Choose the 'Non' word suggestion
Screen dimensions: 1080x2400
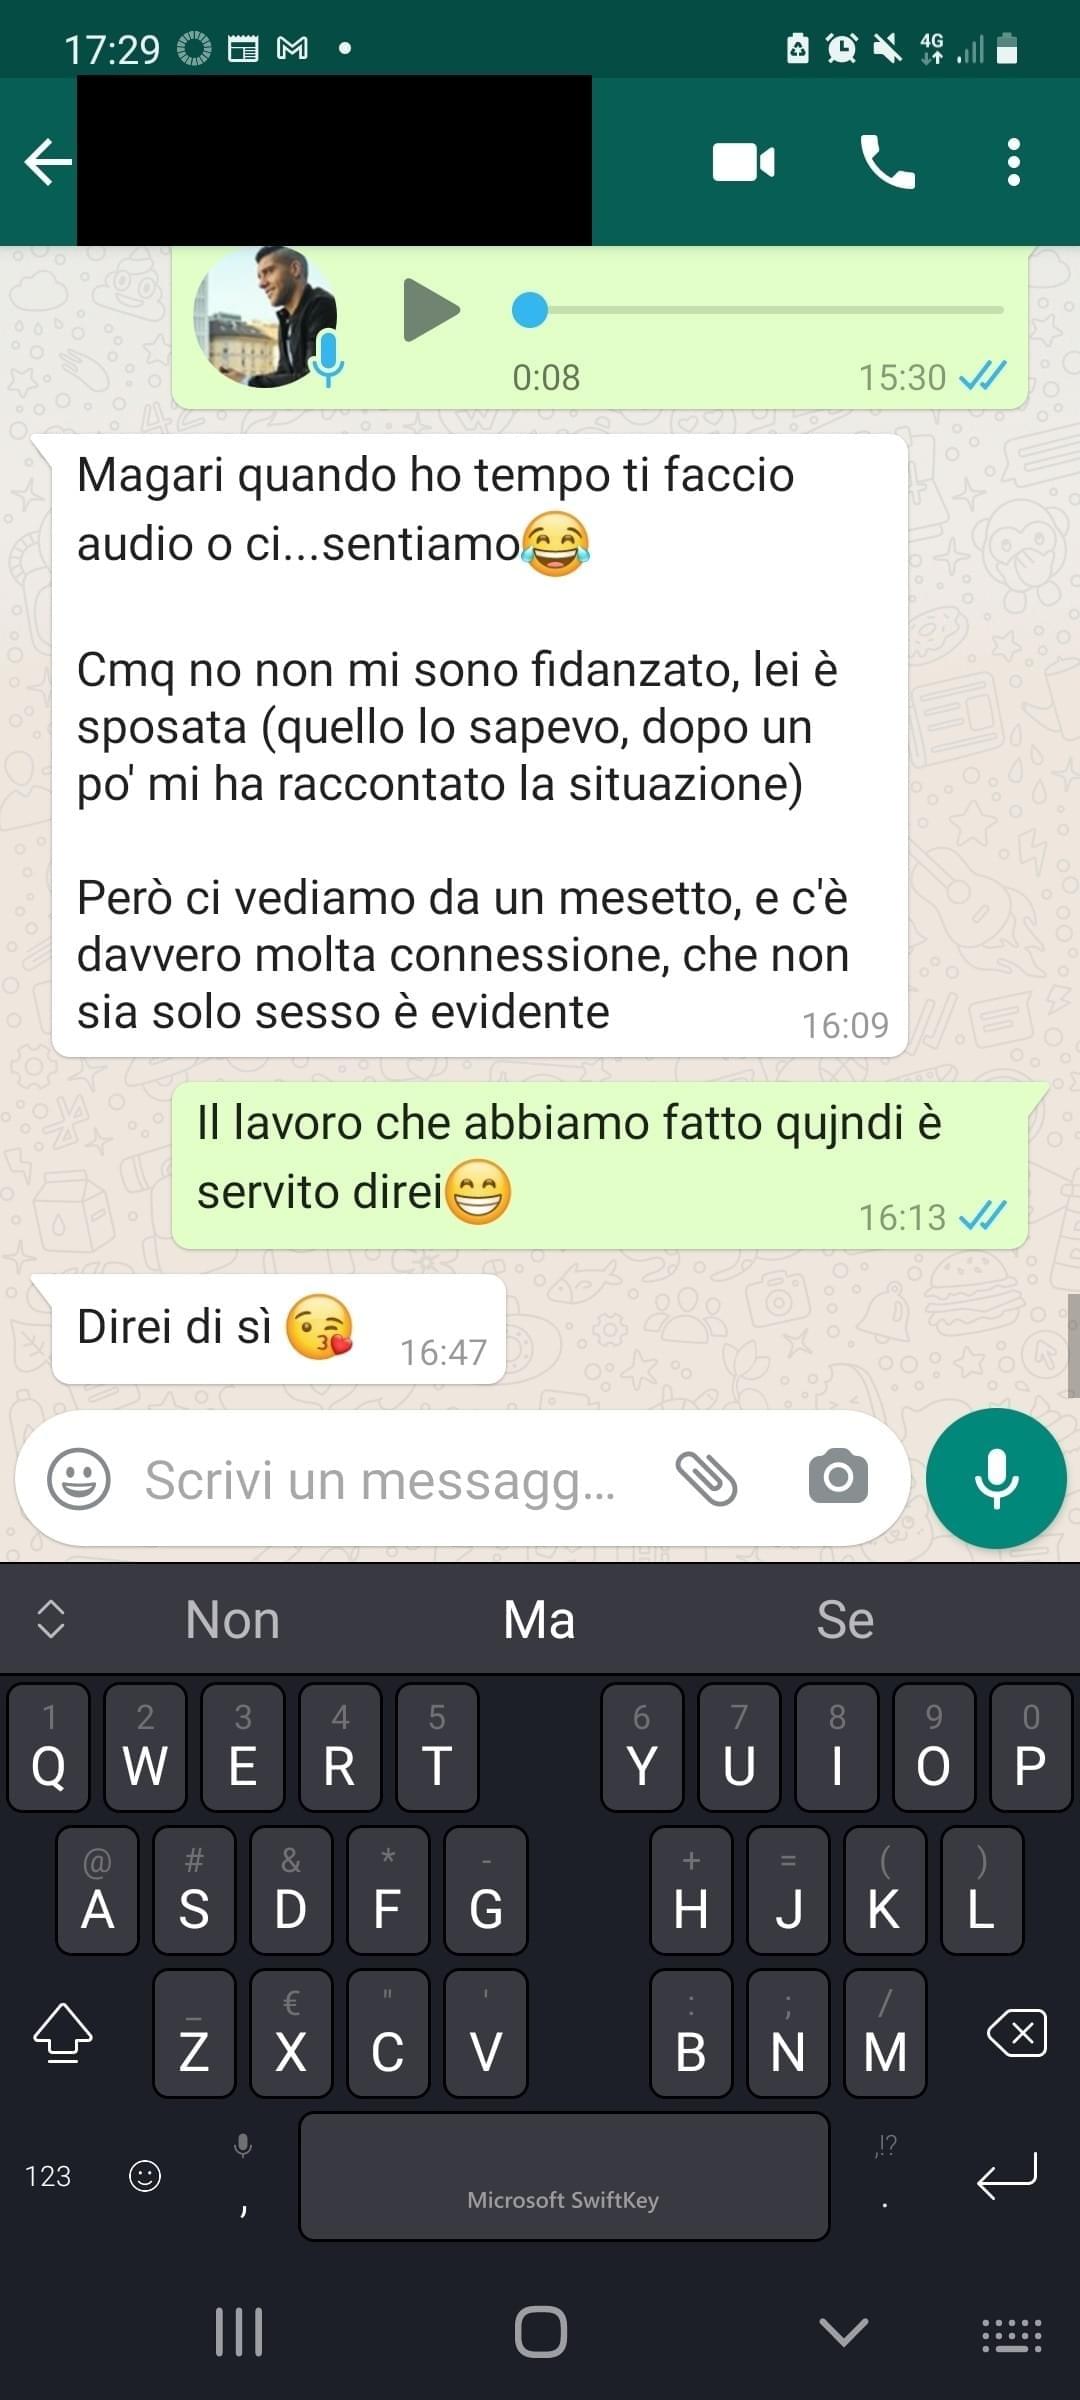(x=232, y=1619)
